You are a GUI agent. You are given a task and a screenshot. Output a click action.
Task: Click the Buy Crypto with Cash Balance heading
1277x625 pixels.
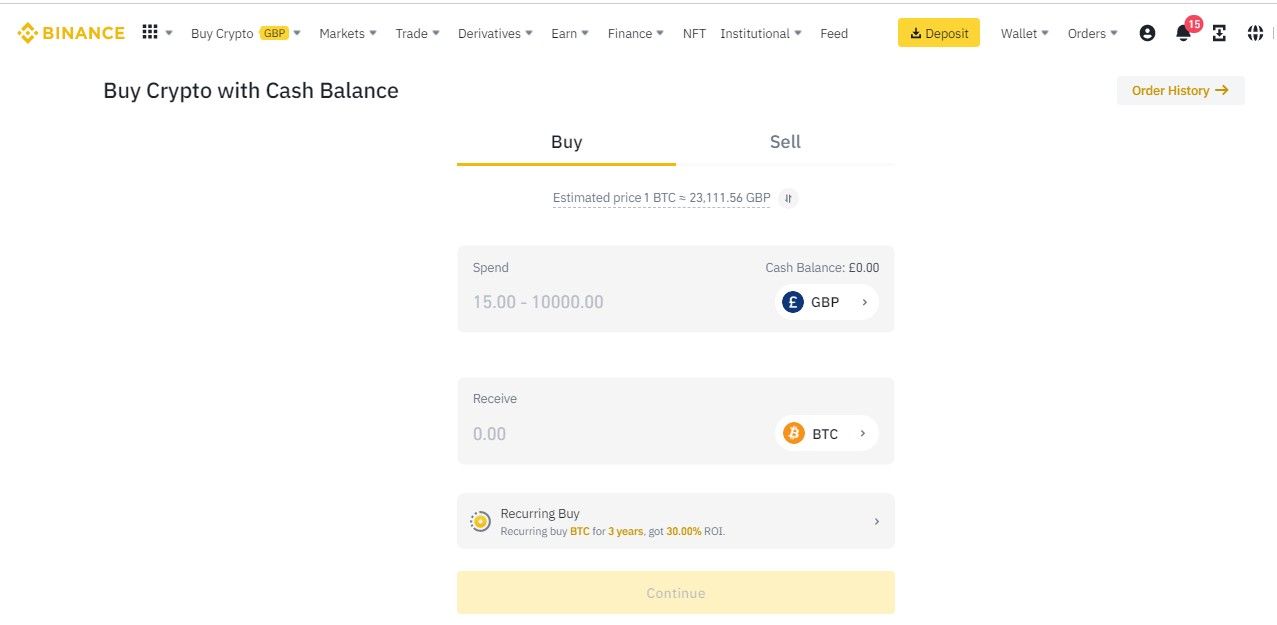pos(251,91)
